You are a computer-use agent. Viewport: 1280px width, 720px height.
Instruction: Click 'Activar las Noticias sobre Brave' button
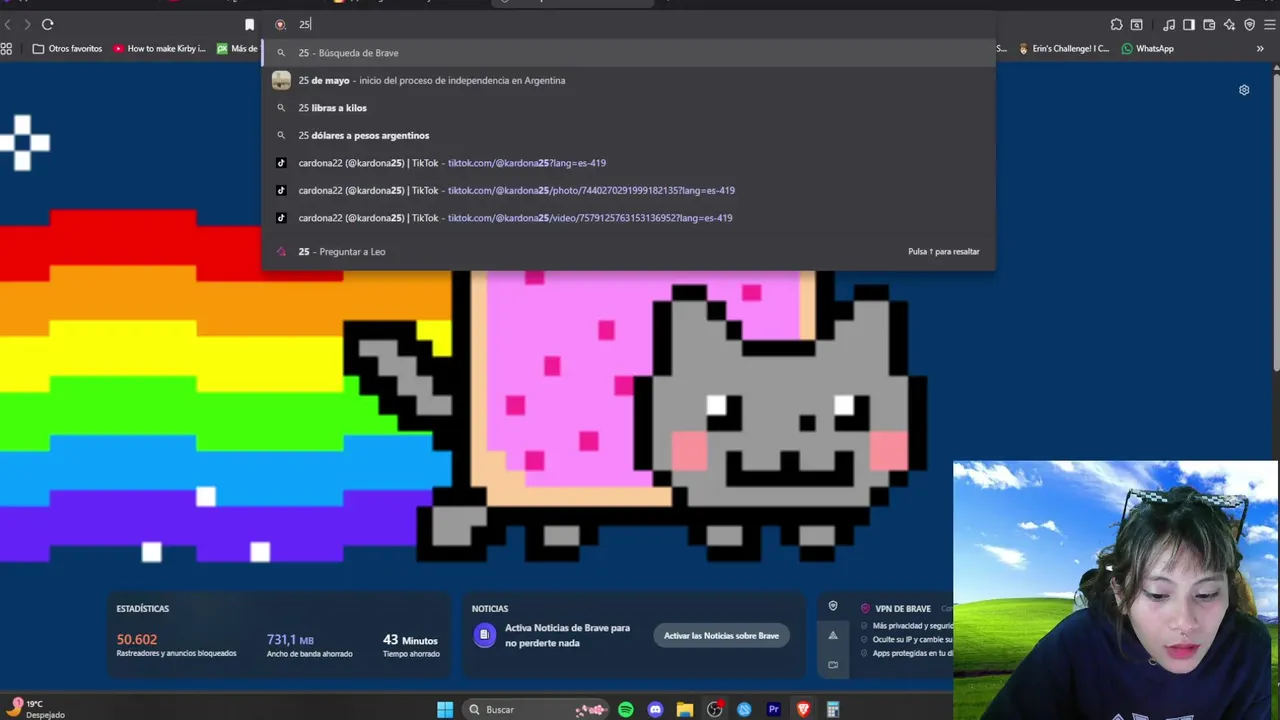[x=721, y=635]
